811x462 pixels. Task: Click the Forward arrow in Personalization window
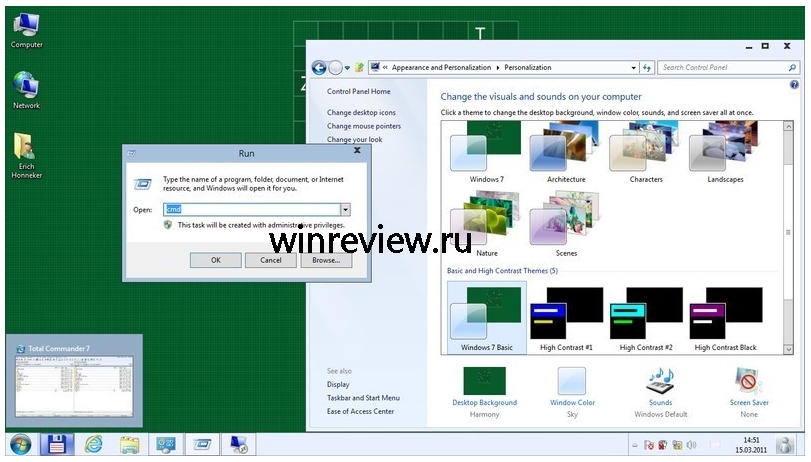pyautogui.click(x=335, y=68)
